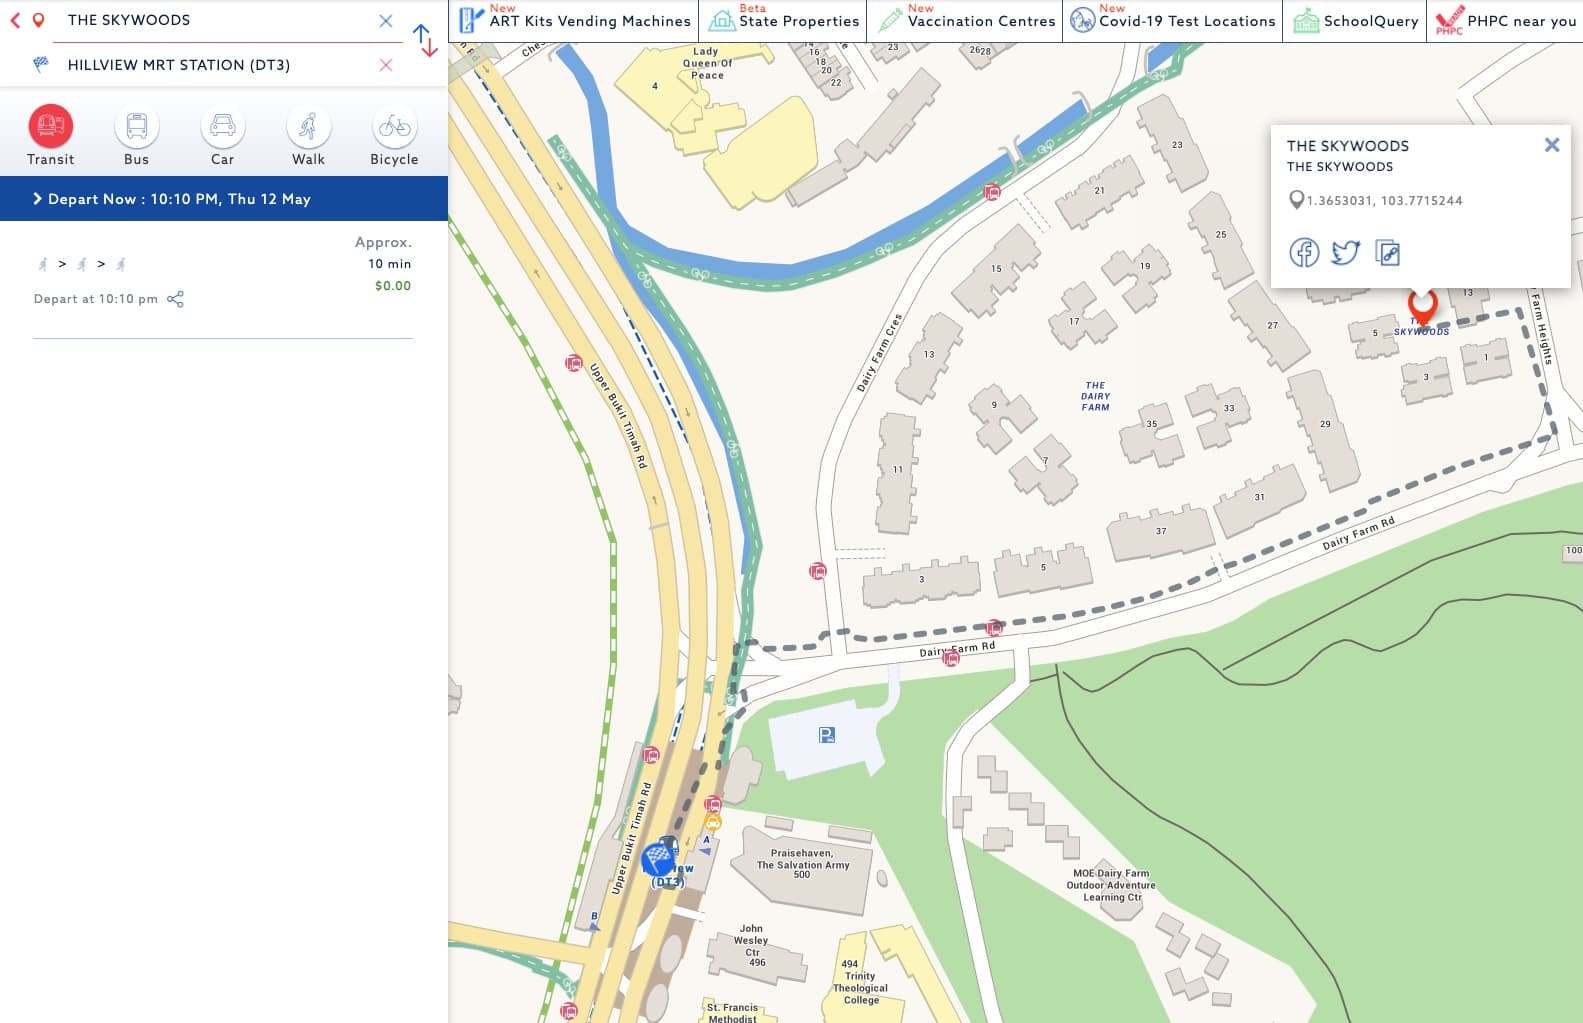This screenshot has width=1583, height=1023.
Task: Clear HILLVIEW MRT STATION destination field
Action: tap(386, 65)
